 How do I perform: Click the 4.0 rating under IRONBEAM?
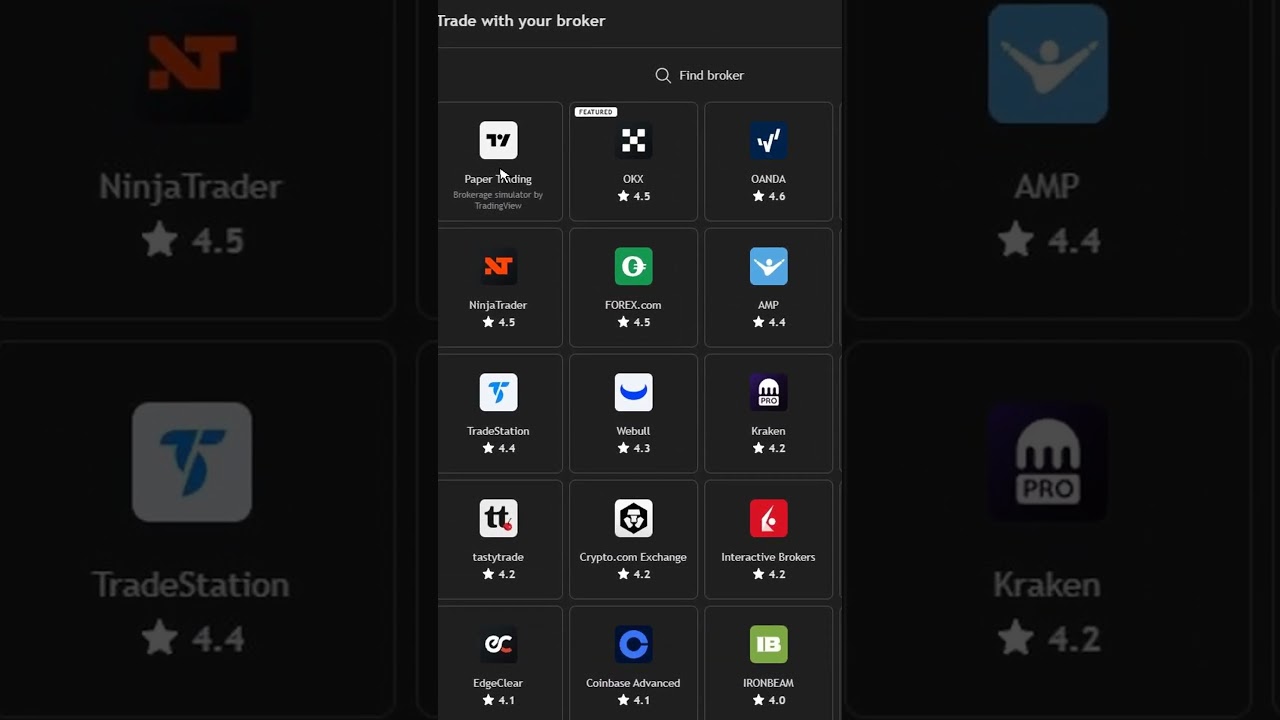pyautogui.click(x=768, y=701)
